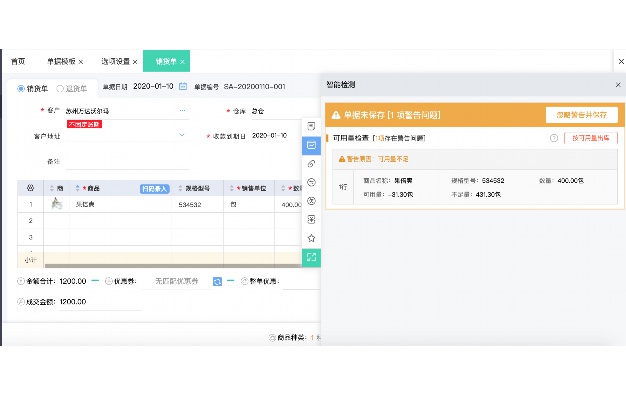
Task: Click the highlighted blue chart icon in side toolbar
Action: pyautogui.click(x=311, y=145)
